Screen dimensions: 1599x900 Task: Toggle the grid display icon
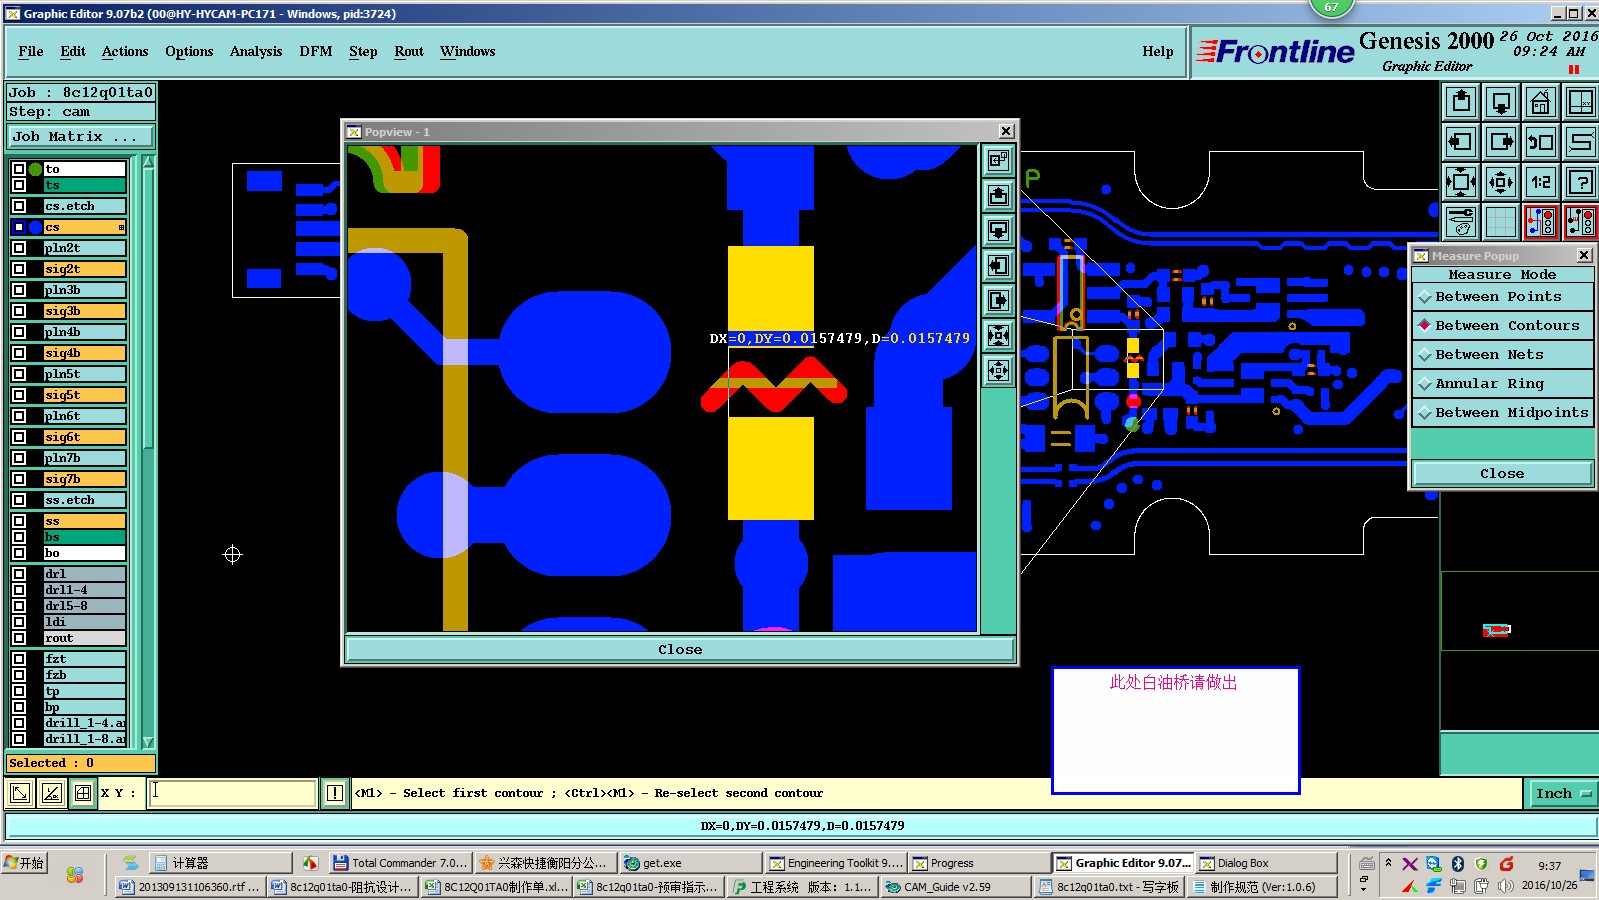coord(1501,222)
